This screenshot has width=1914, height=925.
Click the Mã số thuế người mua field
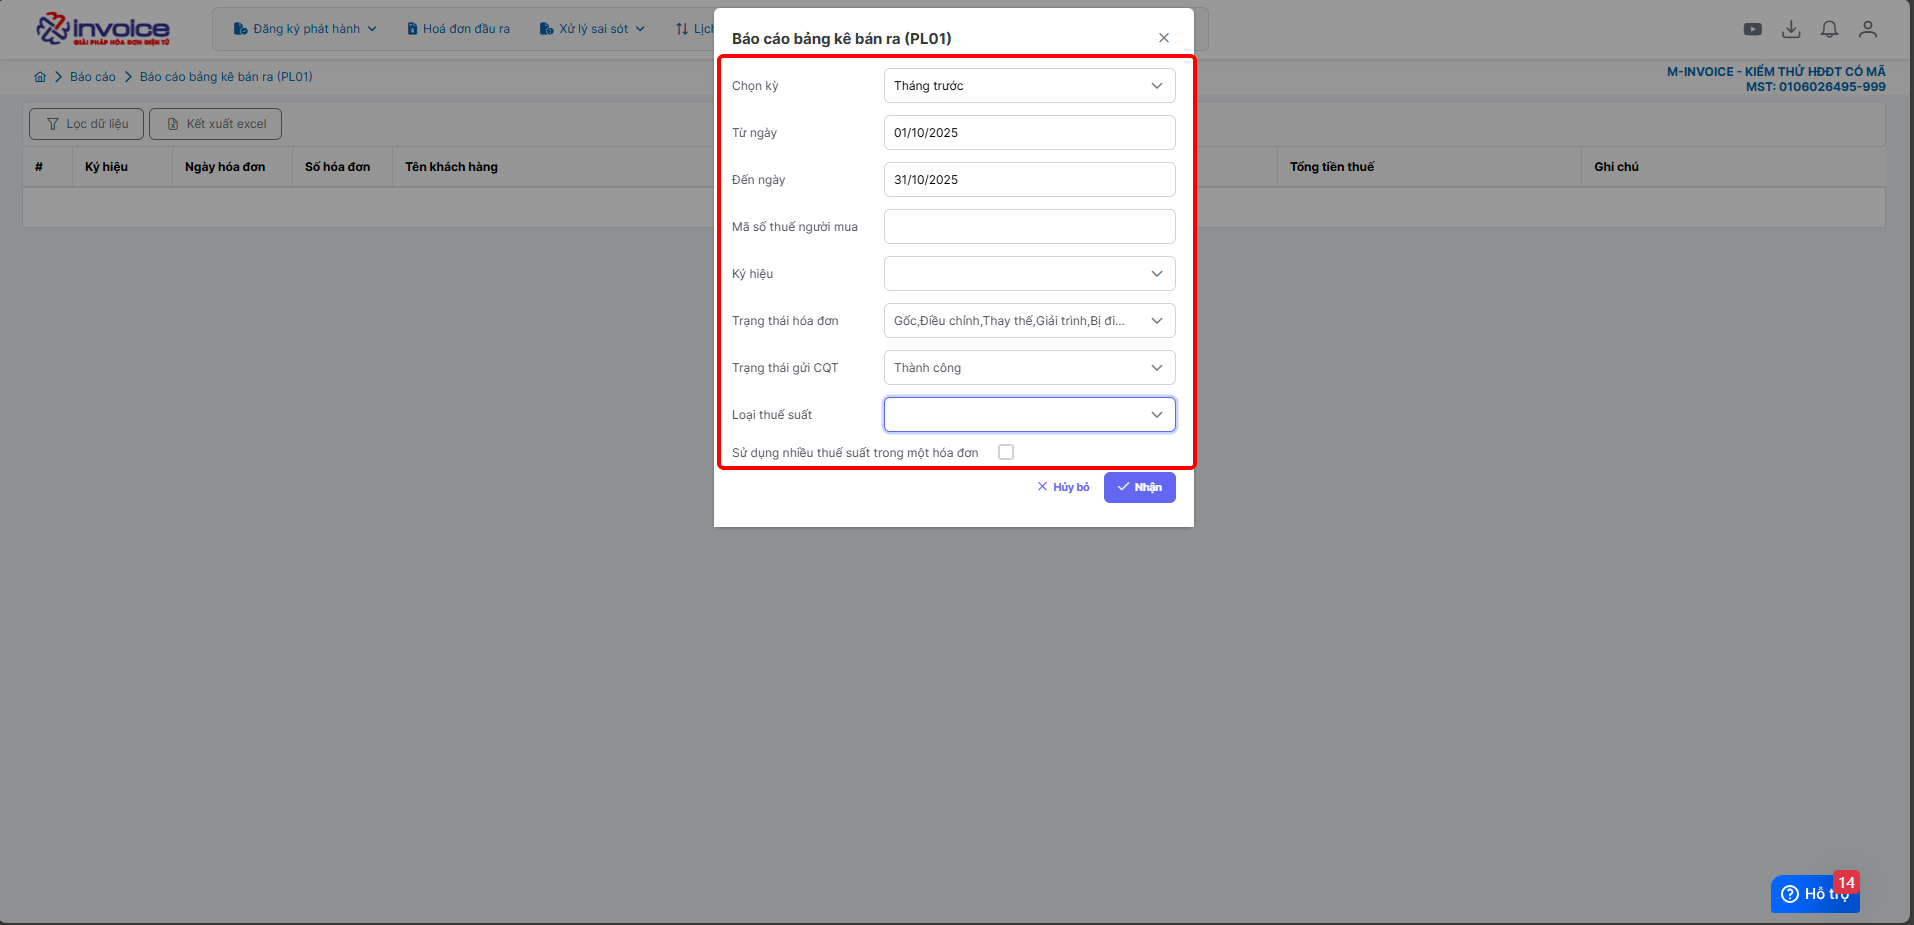click(1029, 227)
